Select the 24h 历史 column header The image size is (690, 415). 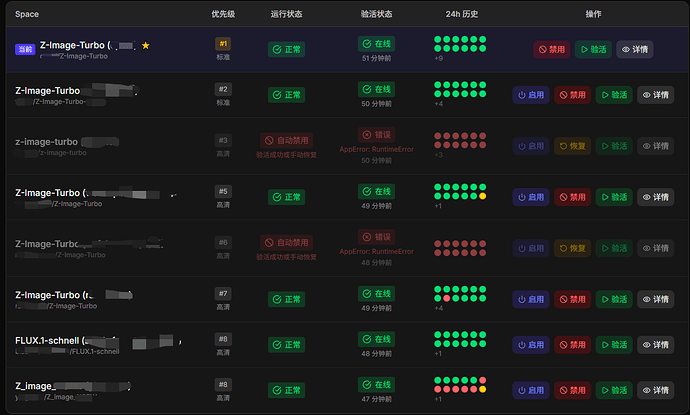pyautogui.click(x=462, y=15)
